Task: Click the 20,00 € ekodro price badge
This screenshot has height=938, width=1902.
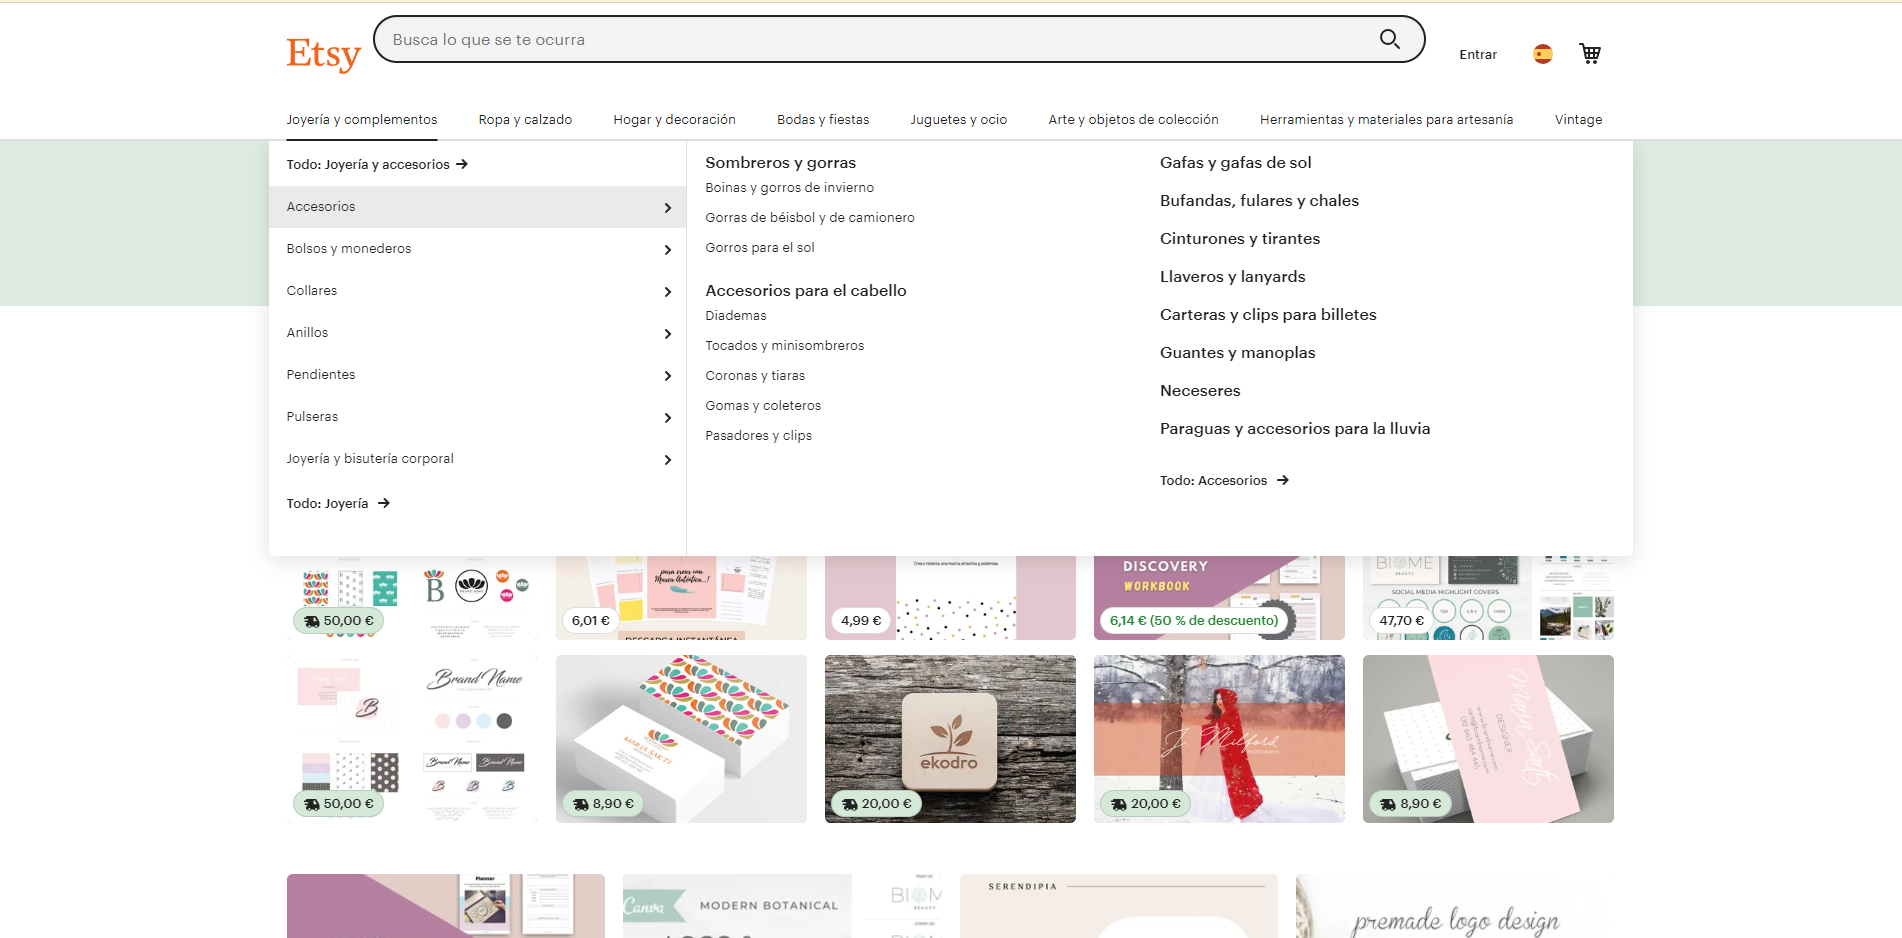Action: (877, 803)
